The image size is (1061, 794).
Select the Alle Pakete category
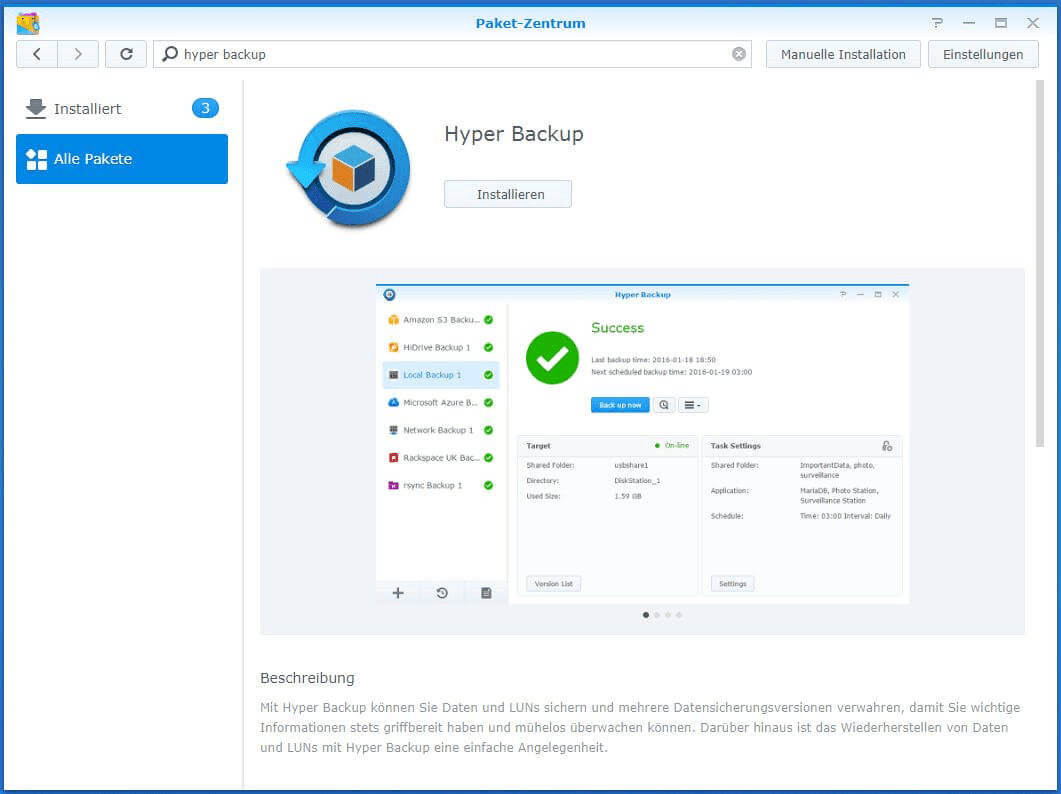(x=122, y=159)
